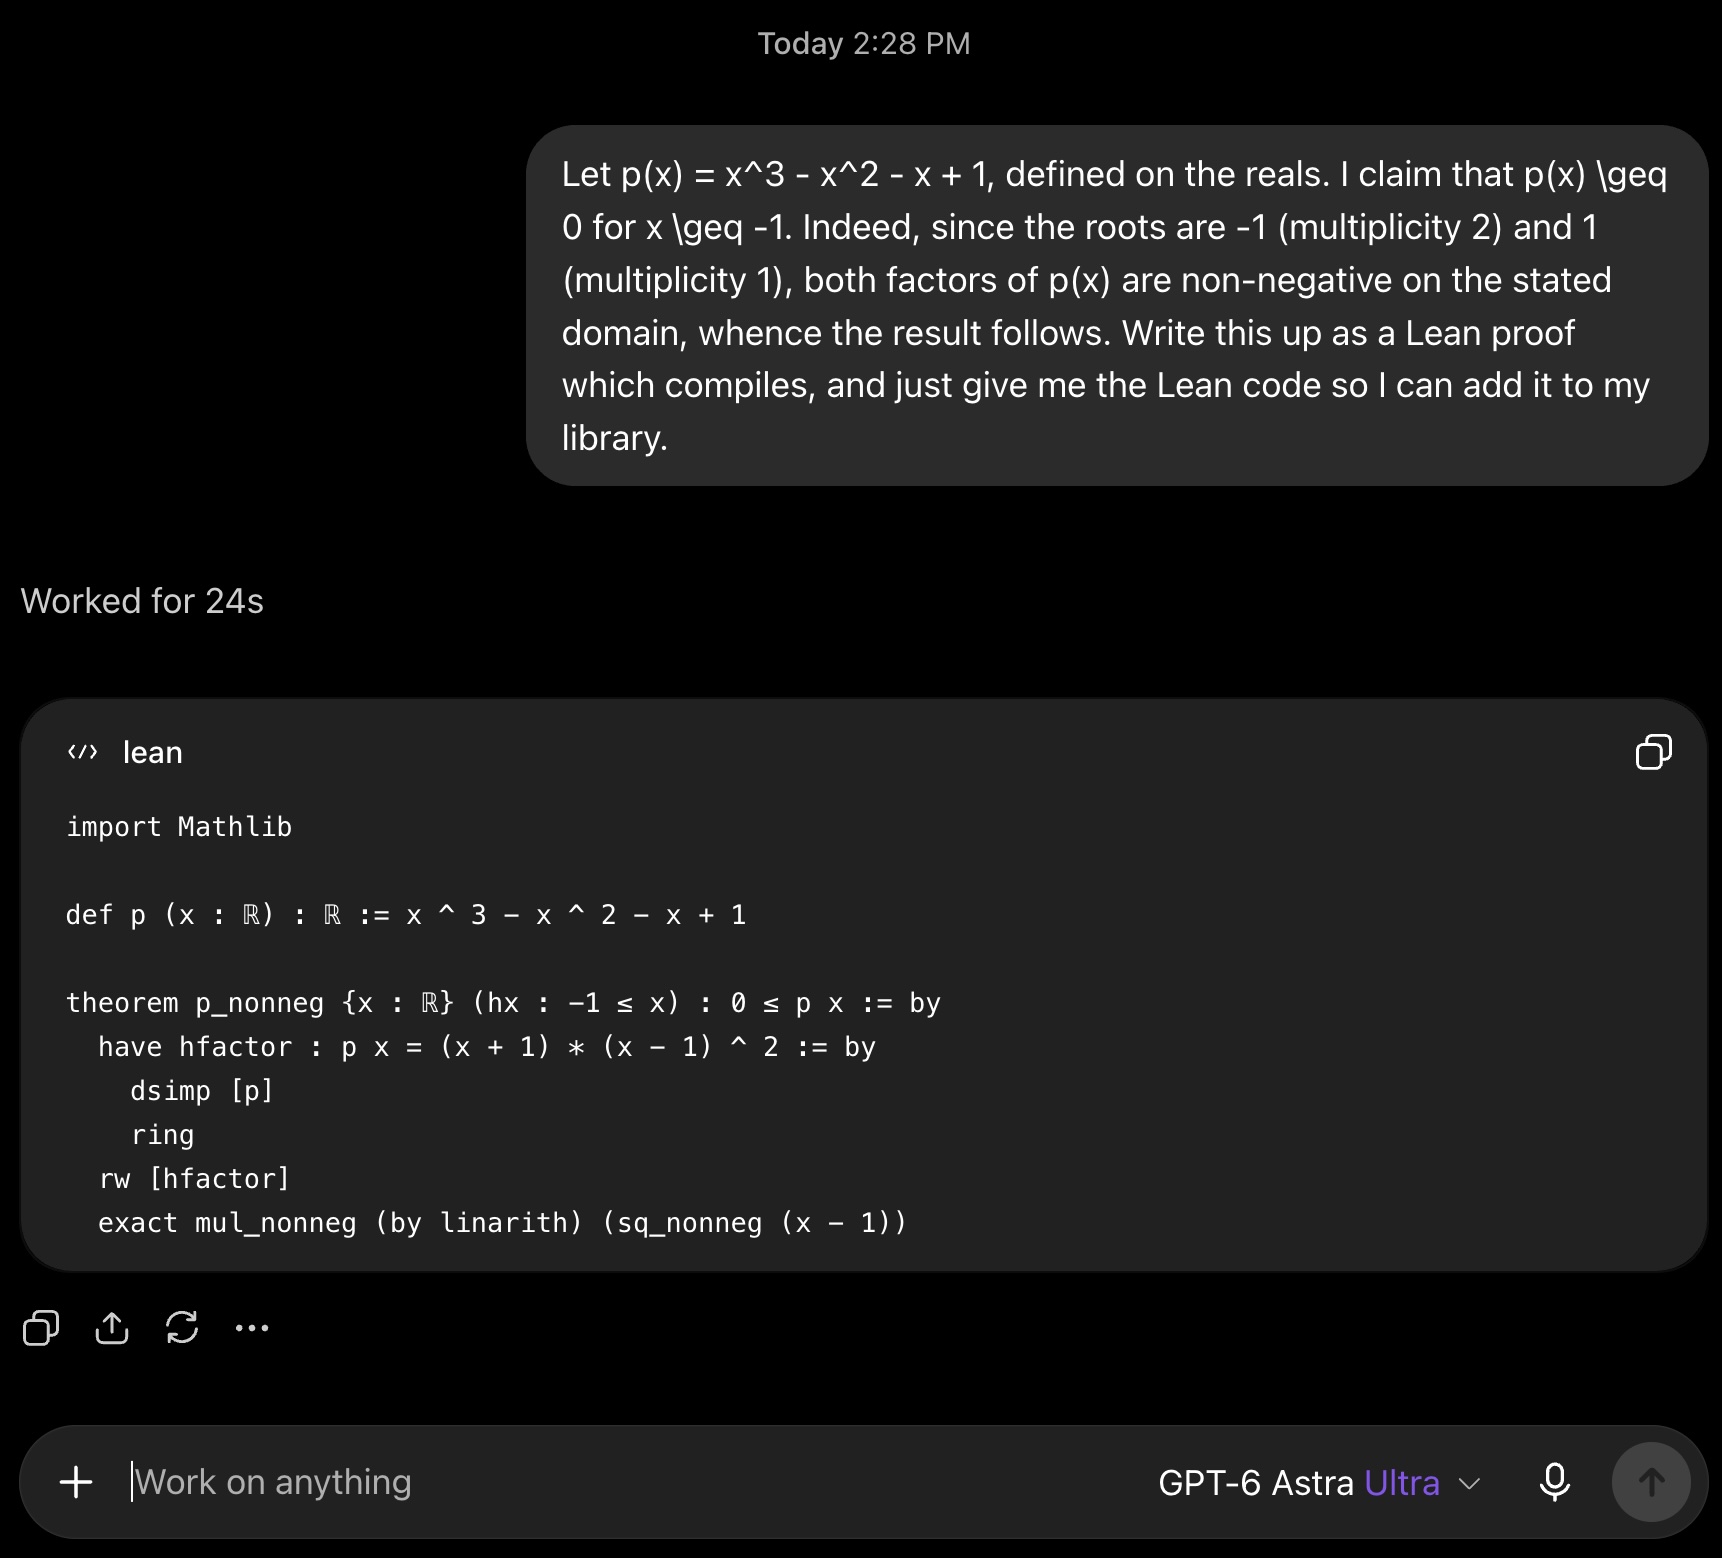Add an attachment with the plus icon

[76, 1482]
